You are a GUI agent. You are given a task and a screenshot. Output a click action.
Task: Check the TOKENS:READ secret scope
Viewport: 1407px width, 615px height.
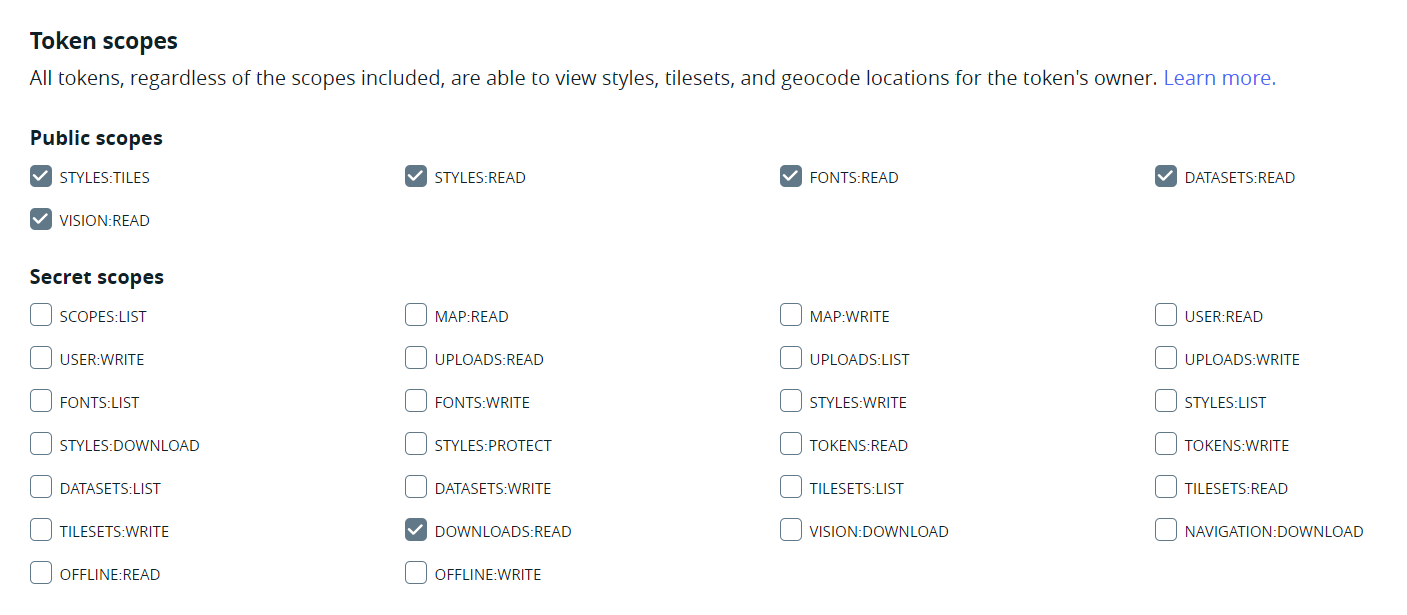[x=791, y=445]
